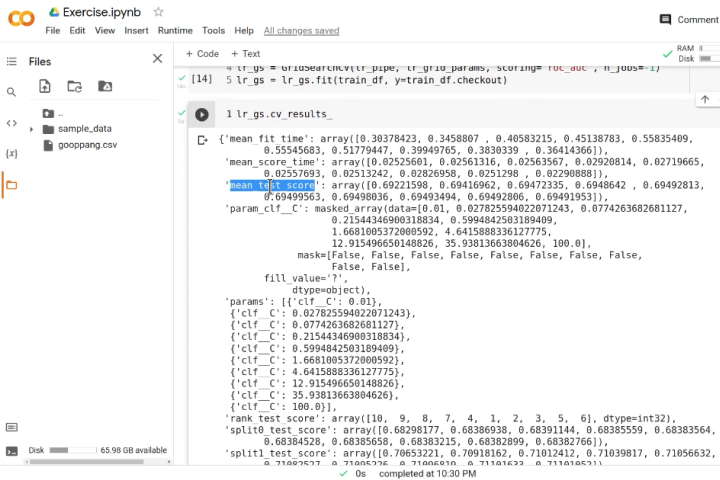The image size is (720, 480).
Task: Open the Comment button
Action: [x=689, y=19]
